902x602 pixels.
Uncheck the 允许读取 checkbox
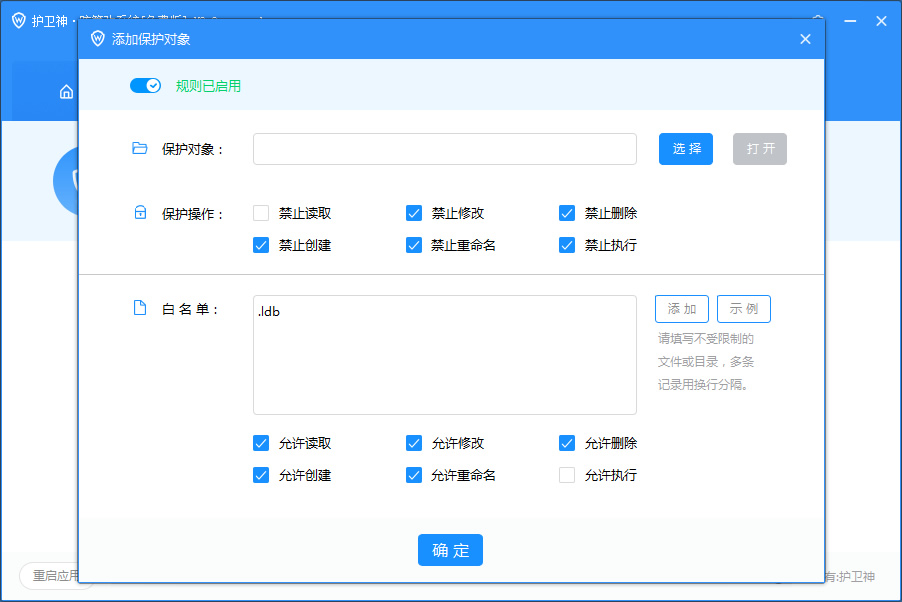pyautogui.click(x=261, y=443)
